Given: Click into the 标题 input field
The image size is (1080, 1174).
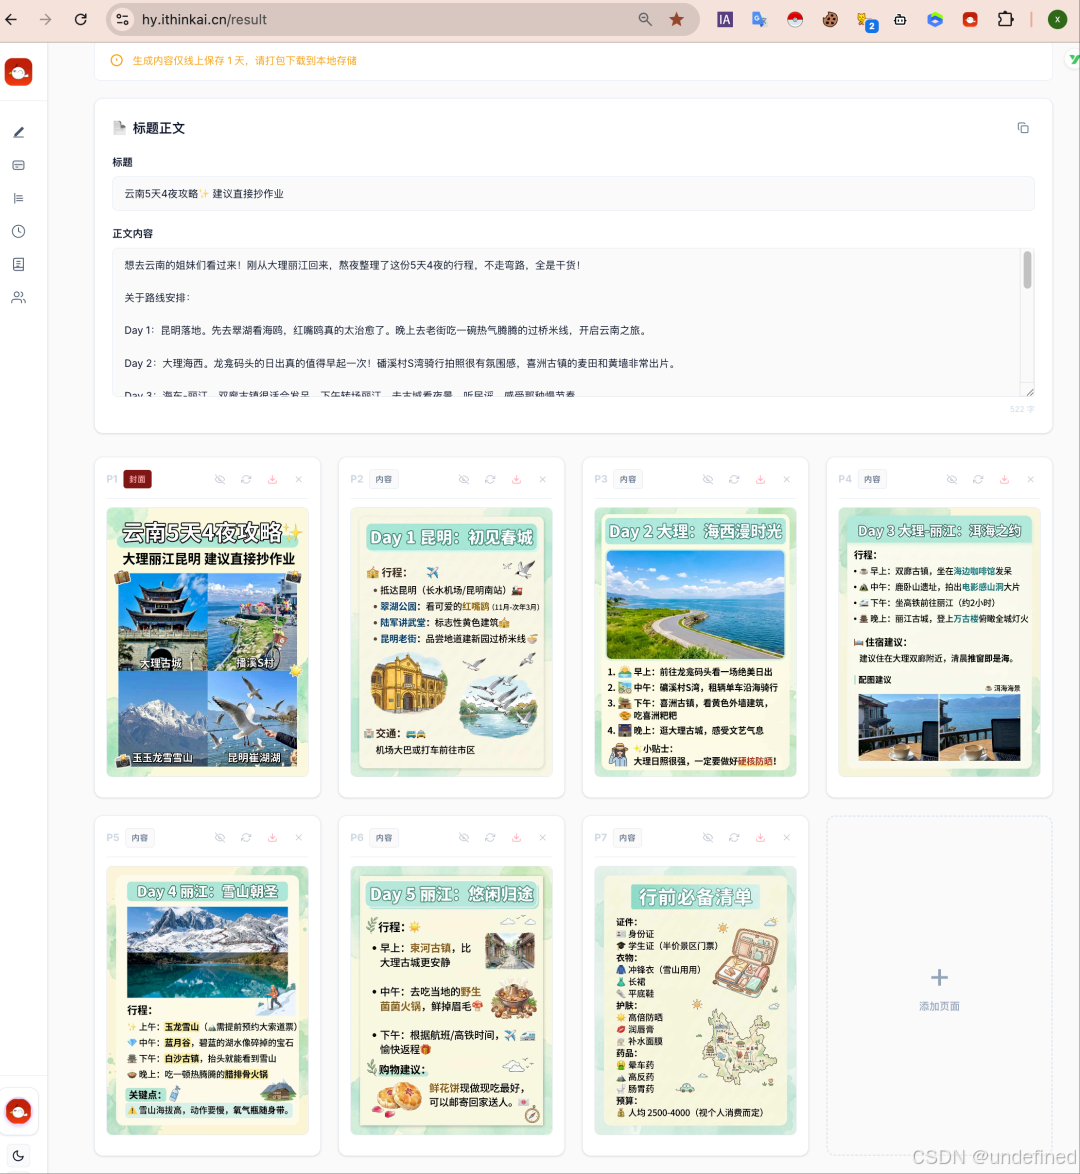Looking at the screenshot, I should (x=573, y=194).
